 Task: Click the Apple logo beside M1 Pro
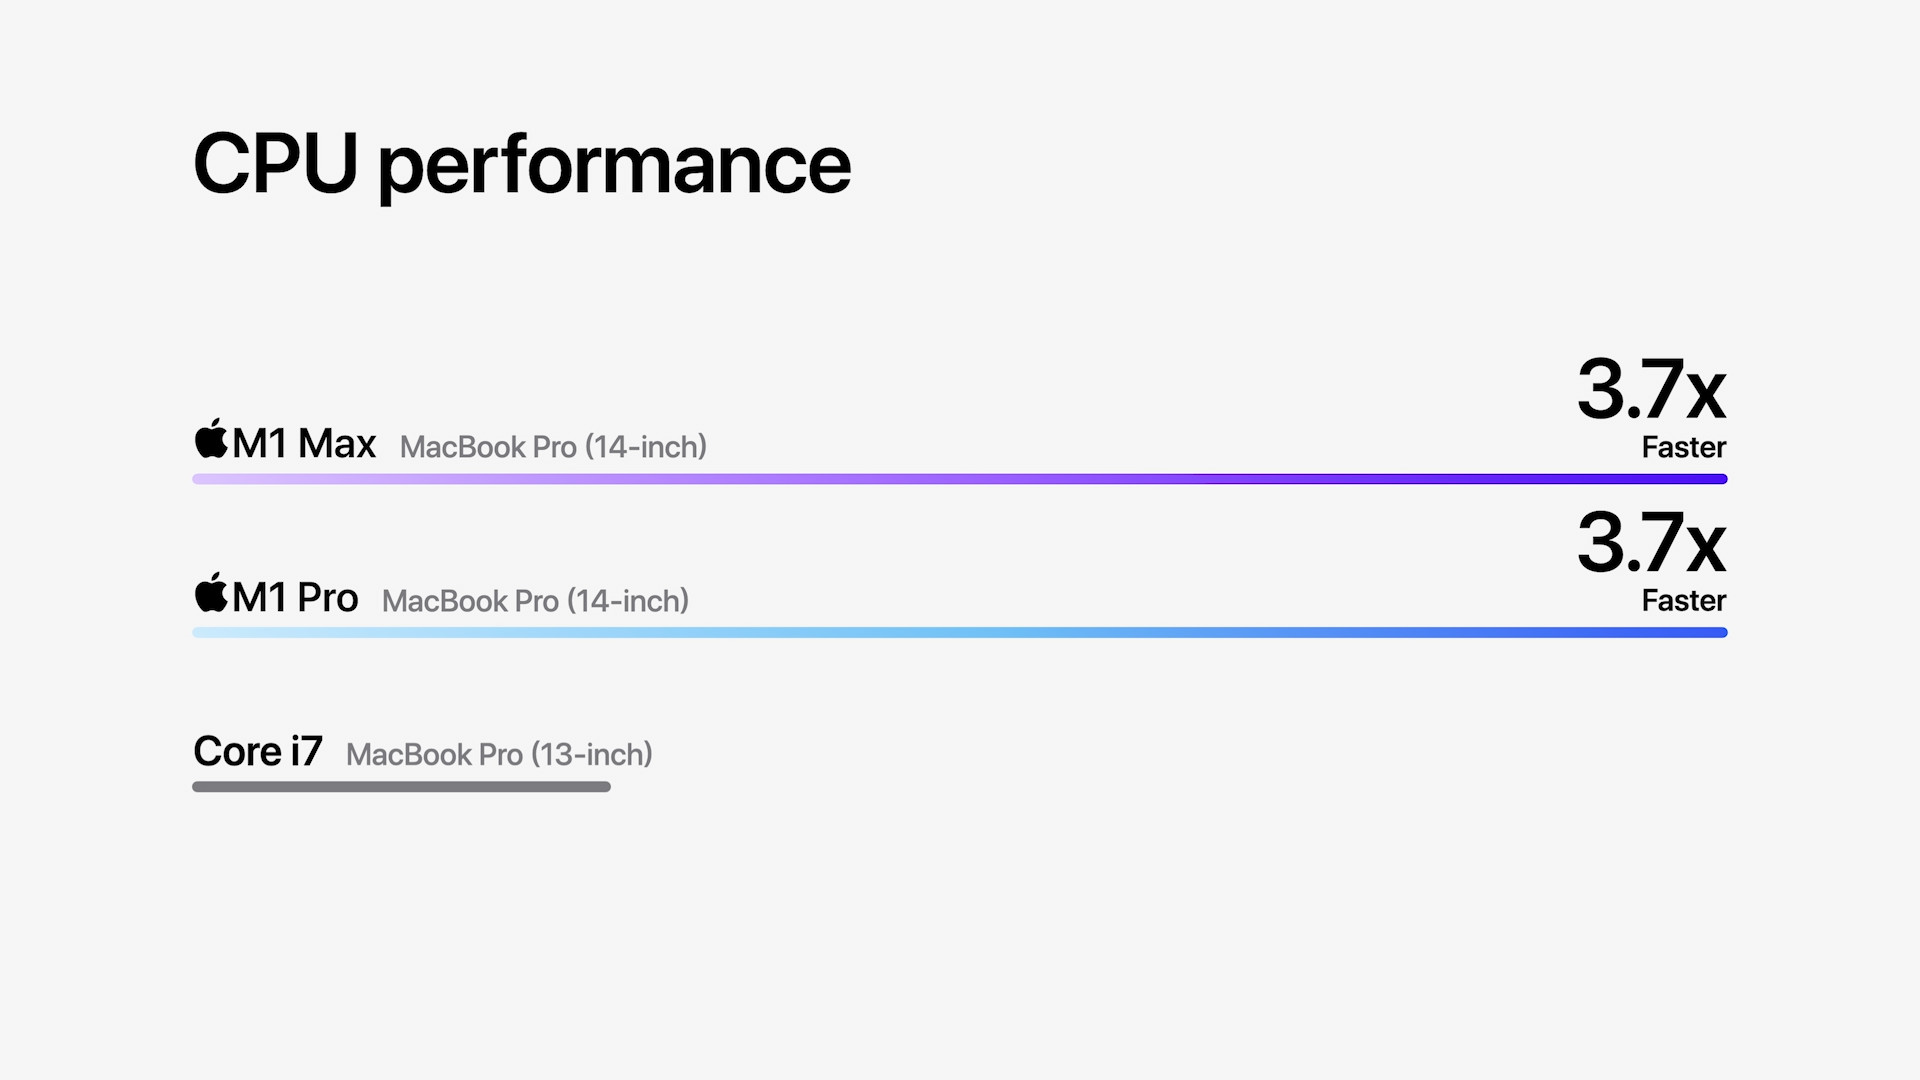(211, 593)
